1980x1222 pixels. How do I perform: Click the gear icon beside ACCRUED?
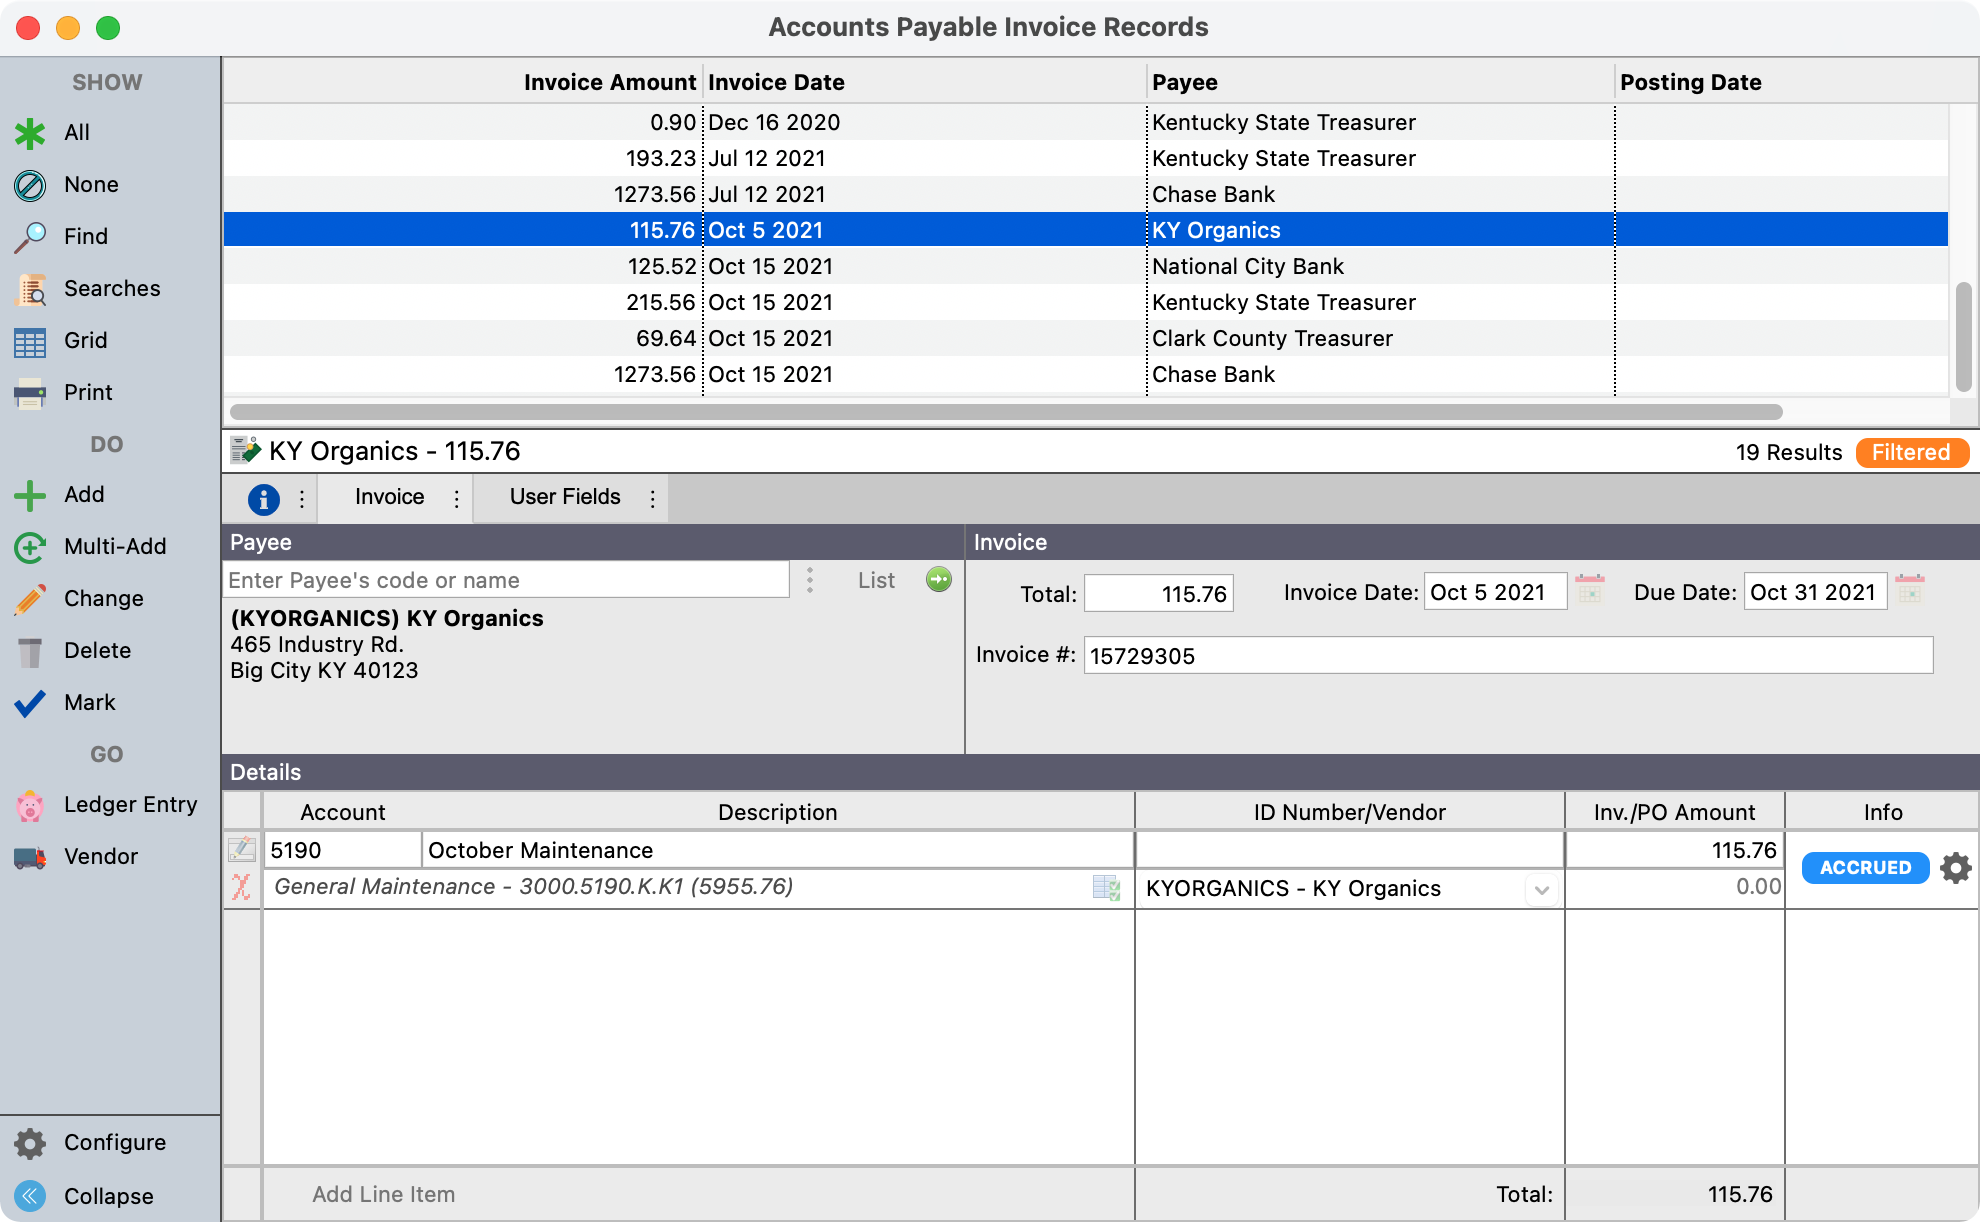[x=1955, y=868]
